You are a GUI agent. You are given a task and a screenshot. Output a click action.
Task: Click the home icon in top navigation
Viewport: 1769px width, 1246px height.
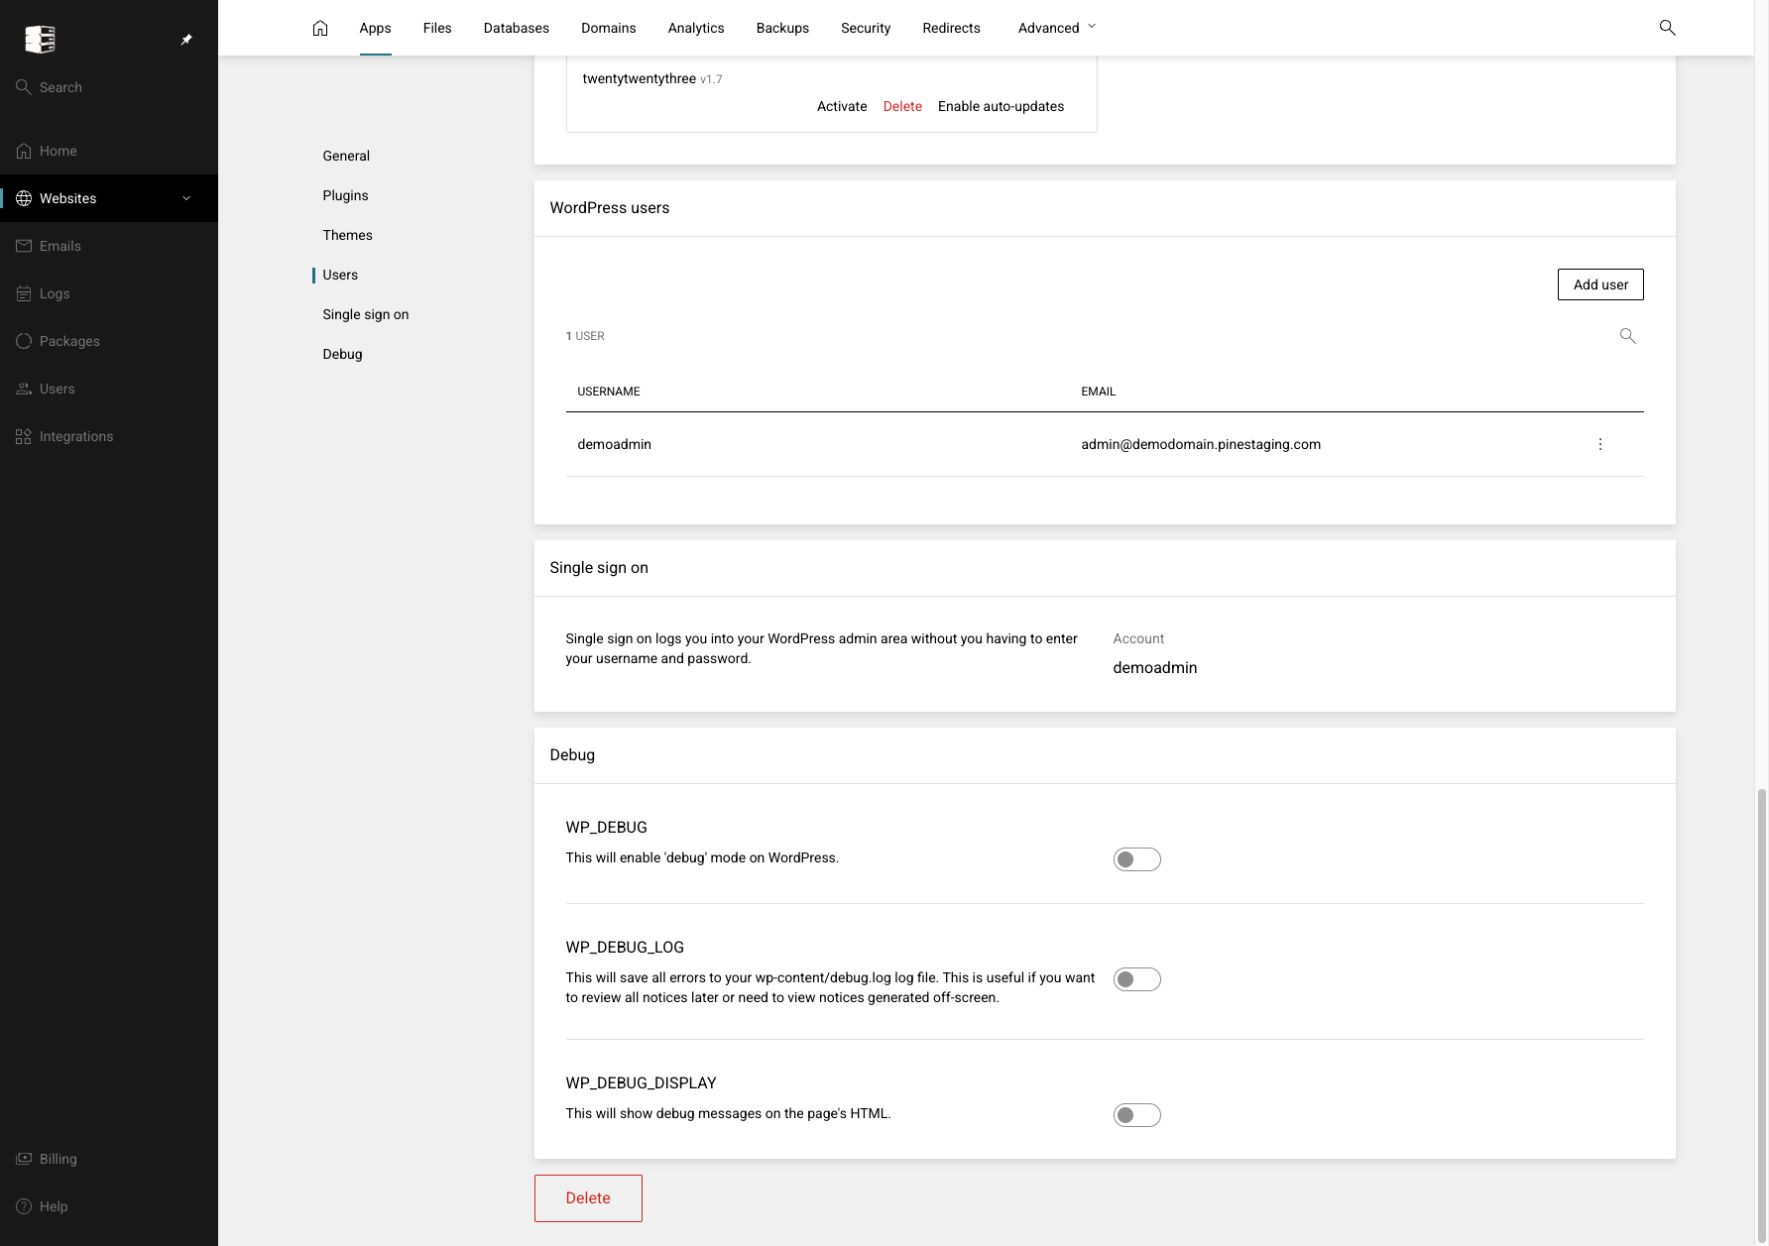(x=320, y=28)
